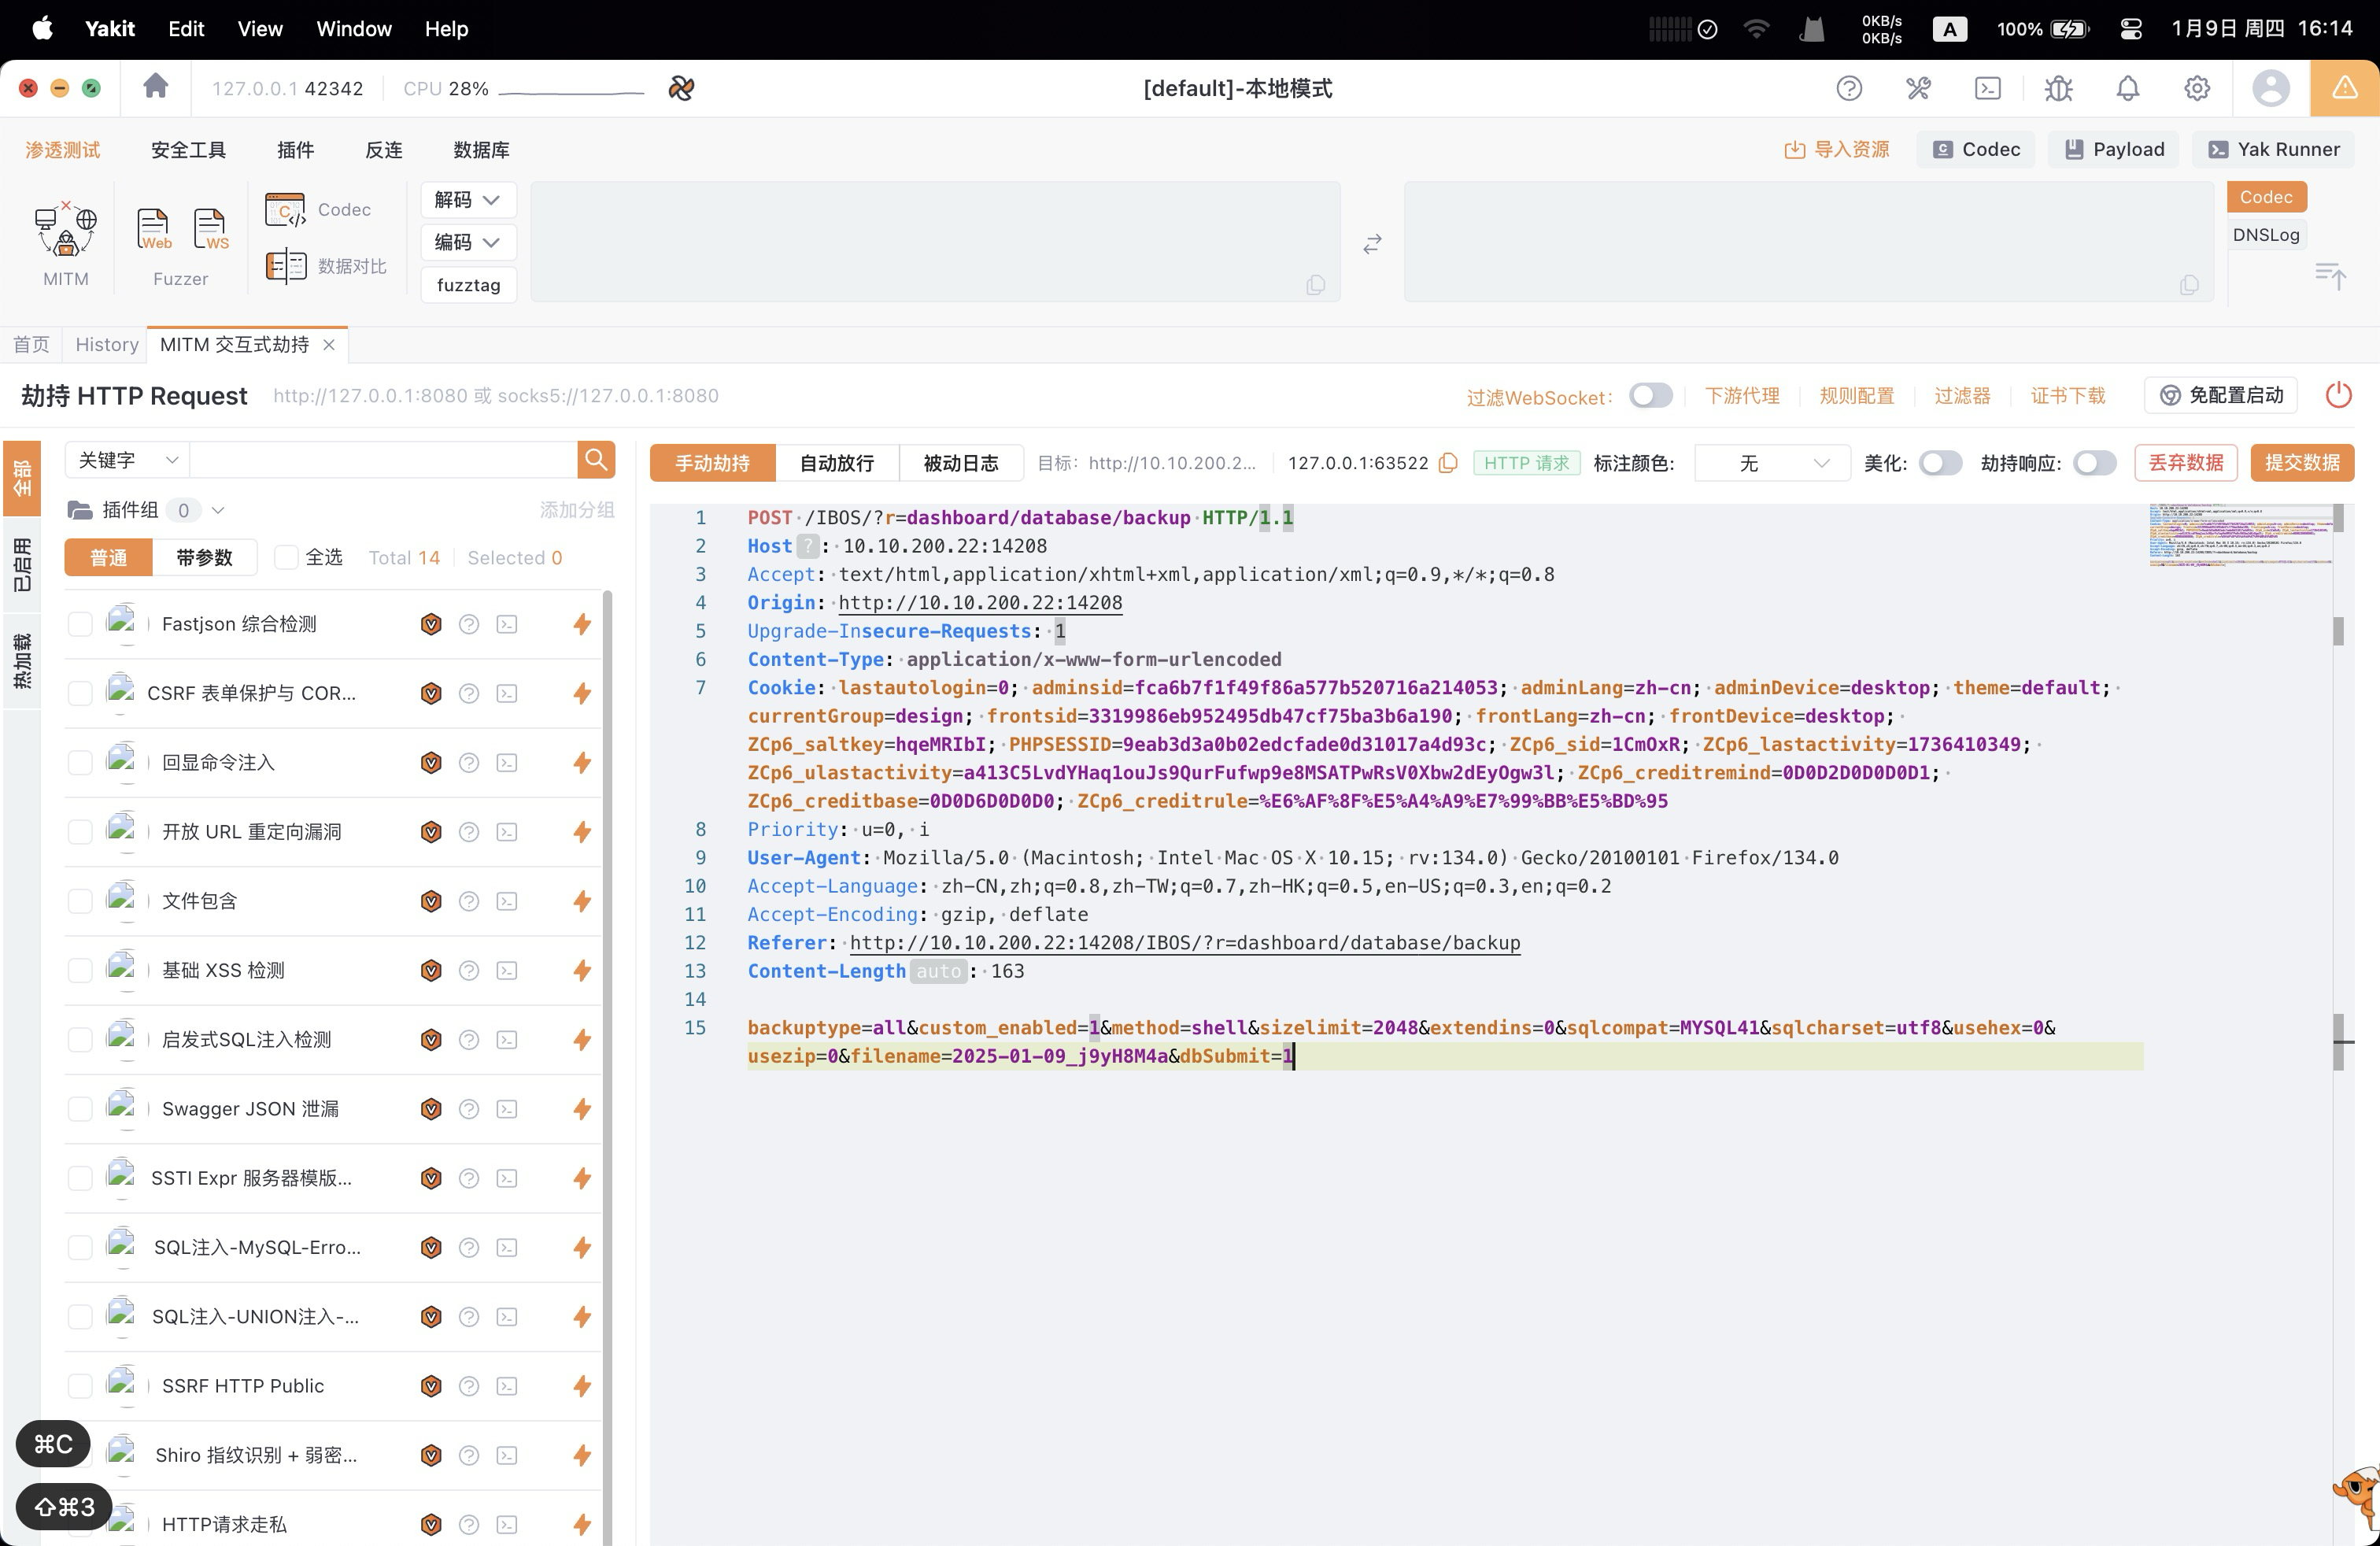Toggle the 美化 beautify switch
The width and height of the screenshot is (2380, 1546).
pos(1940,463)
